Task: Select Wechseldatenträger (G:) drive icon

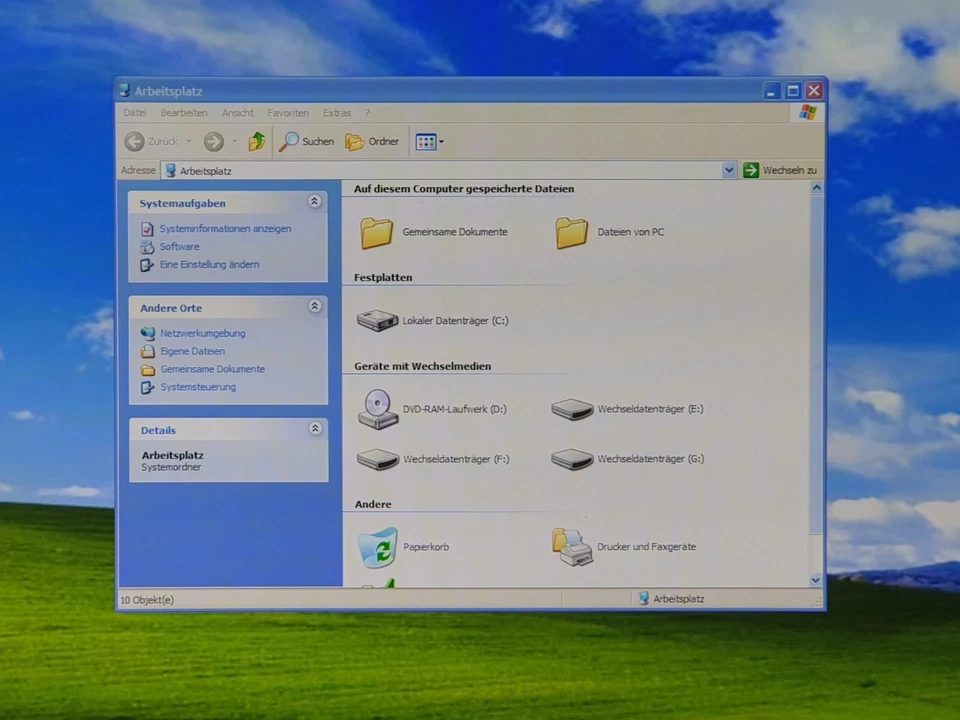Action: pos(572,459)
